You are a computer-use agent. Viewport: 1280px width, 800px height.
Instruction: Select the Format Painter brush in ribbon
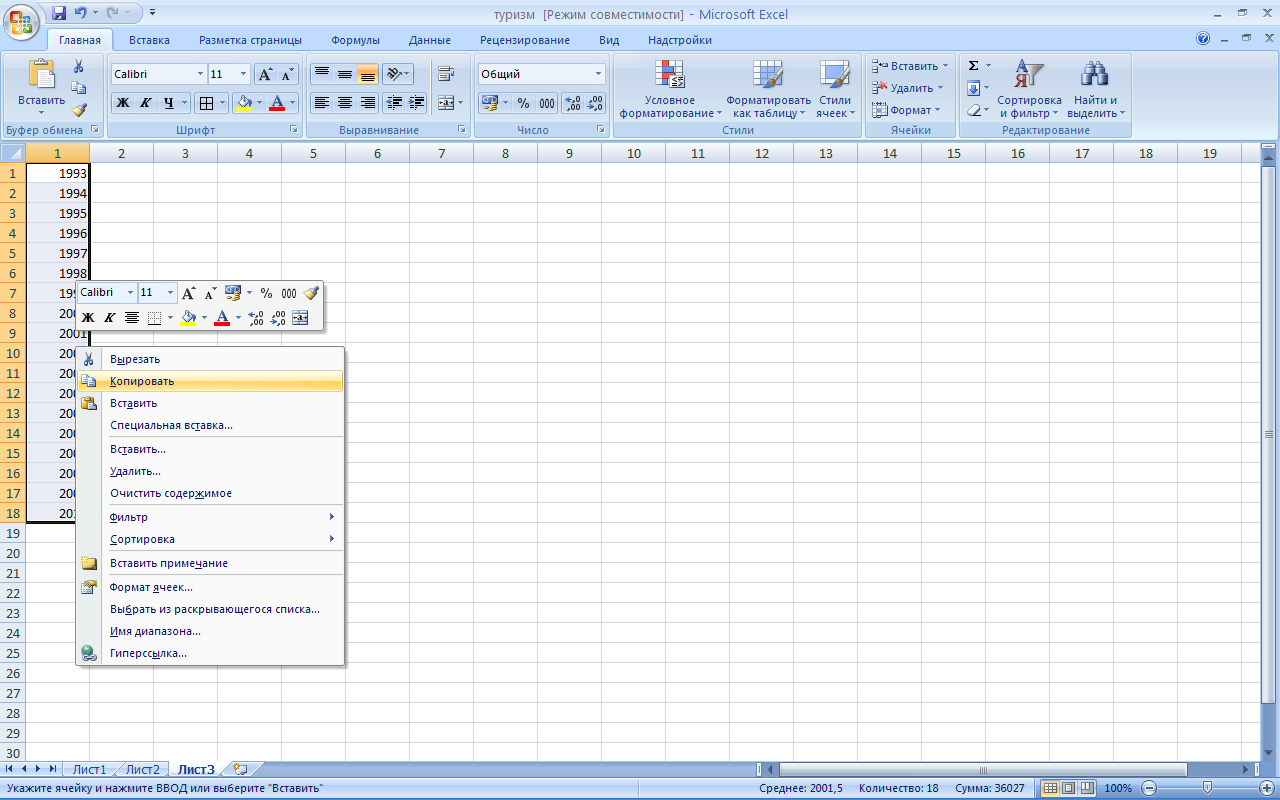coord(79,110)
